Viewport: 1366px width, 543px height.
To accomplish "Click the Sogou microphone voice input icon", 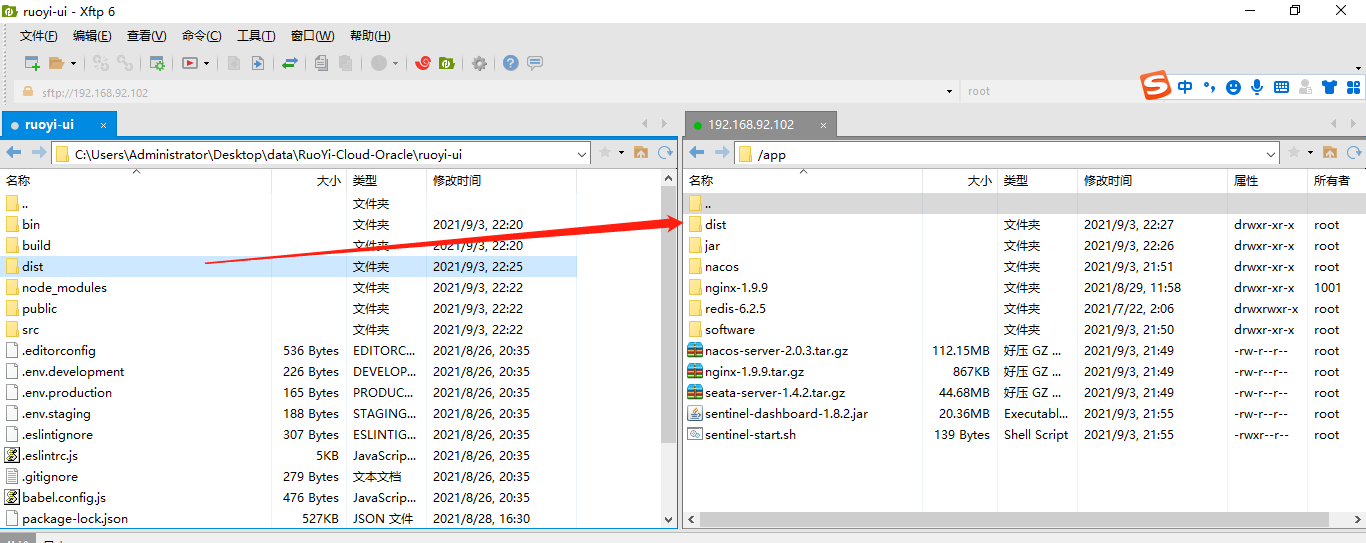I will pyautogui.click(x=1257, y=87).
